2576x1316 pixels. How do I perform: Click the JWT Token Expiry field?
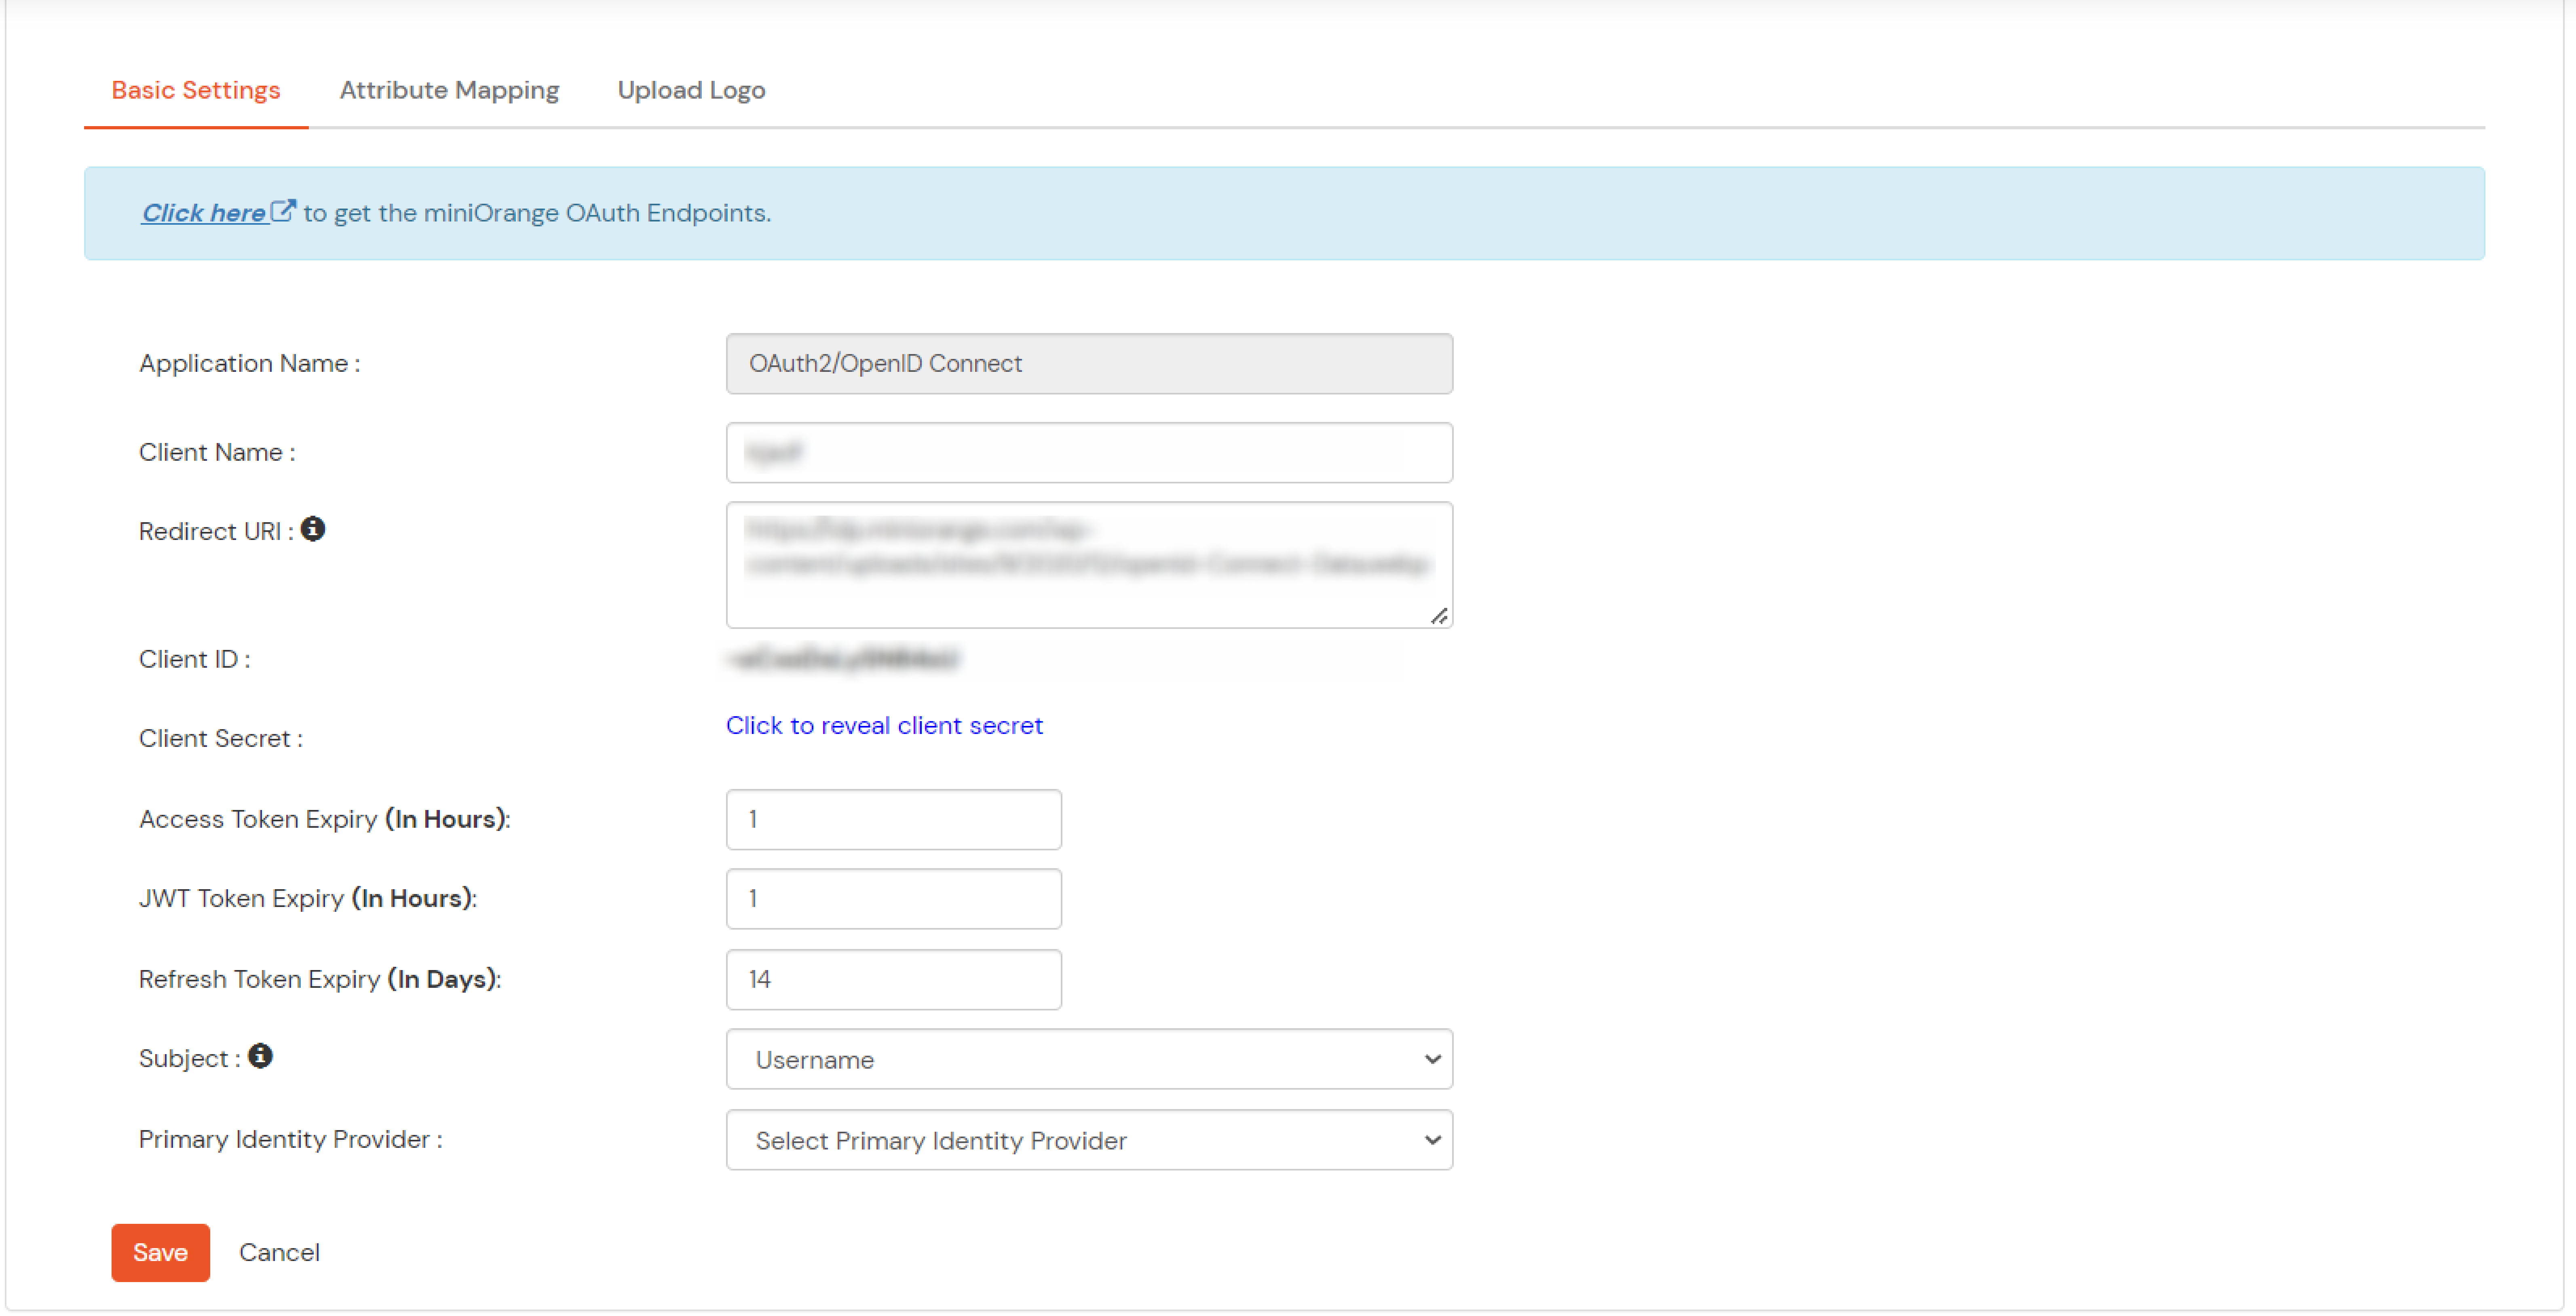click(x=893, y=898)
